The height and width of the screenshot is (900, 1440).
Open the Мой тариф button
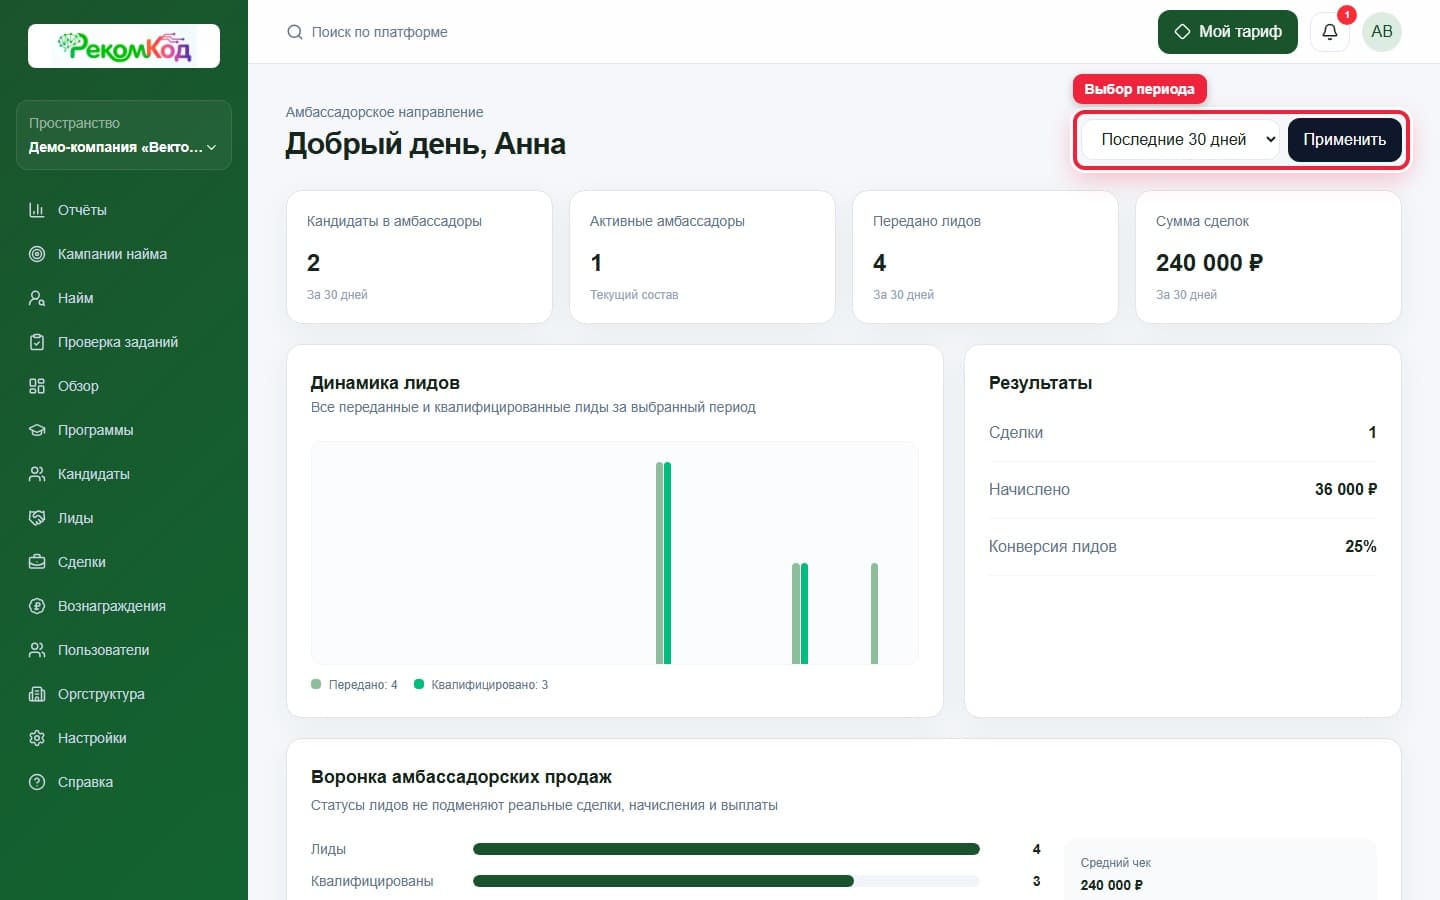[1228, 32]
